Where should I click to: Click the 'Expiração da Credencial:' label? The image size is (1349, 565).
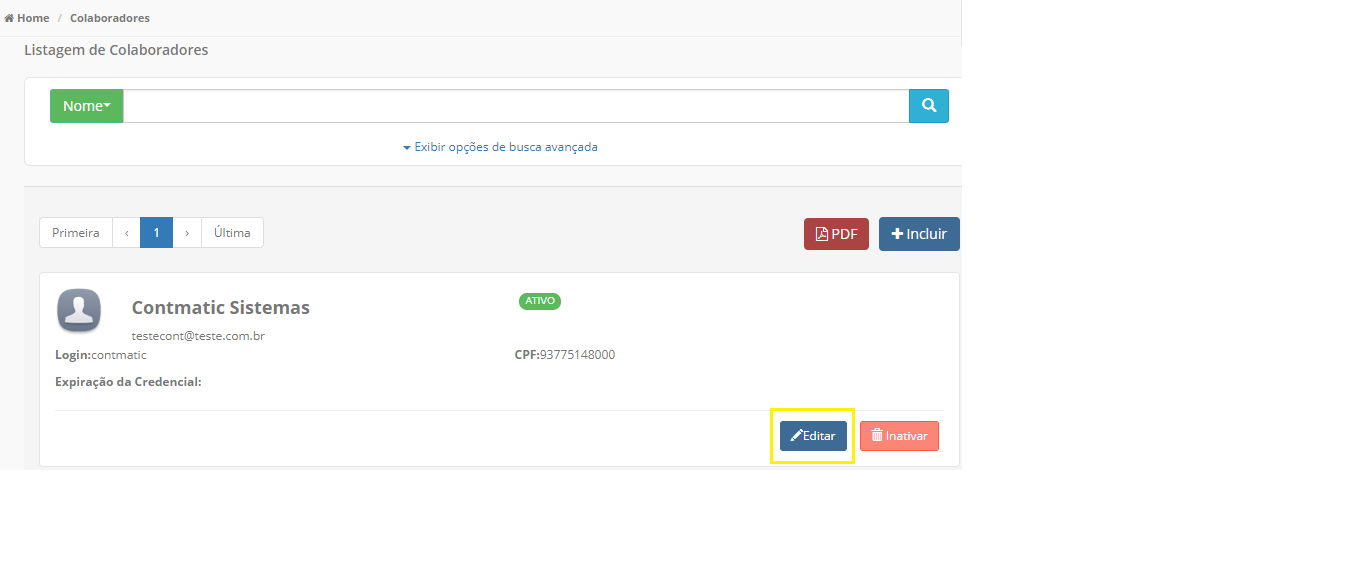(128, 382)
